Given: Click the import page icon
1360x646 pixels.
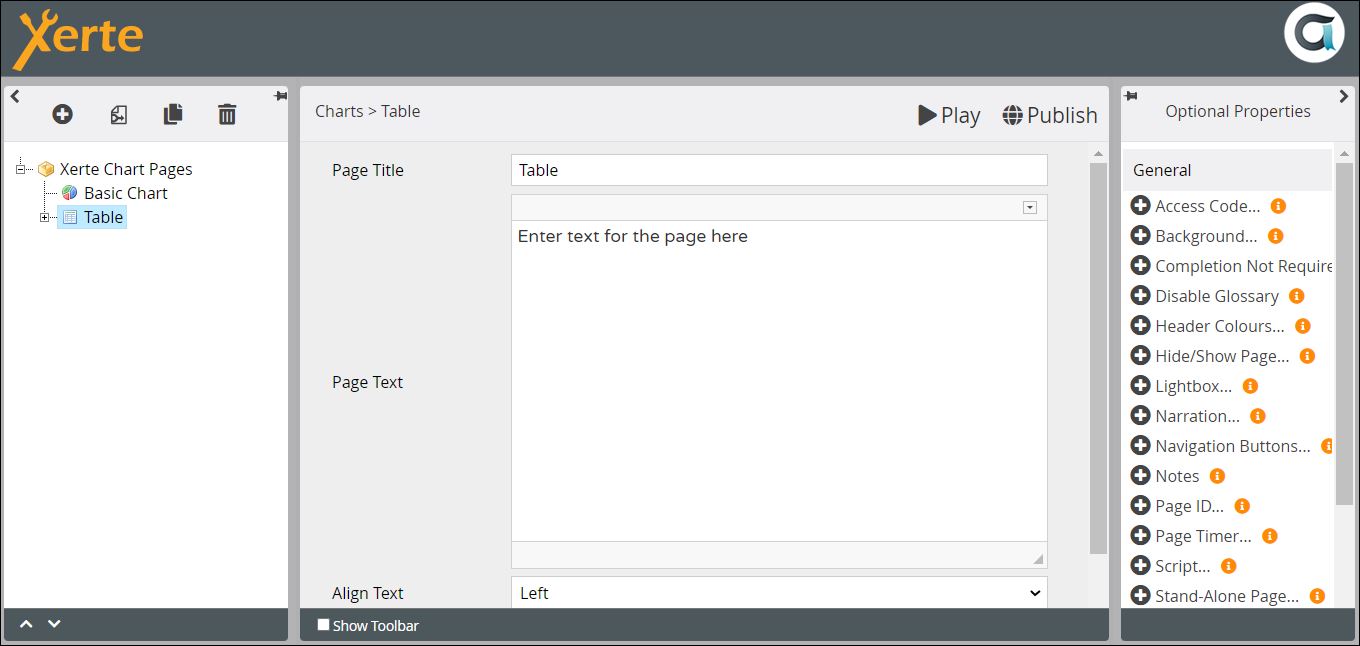Looking at the screenshot, I should point(118,114).
